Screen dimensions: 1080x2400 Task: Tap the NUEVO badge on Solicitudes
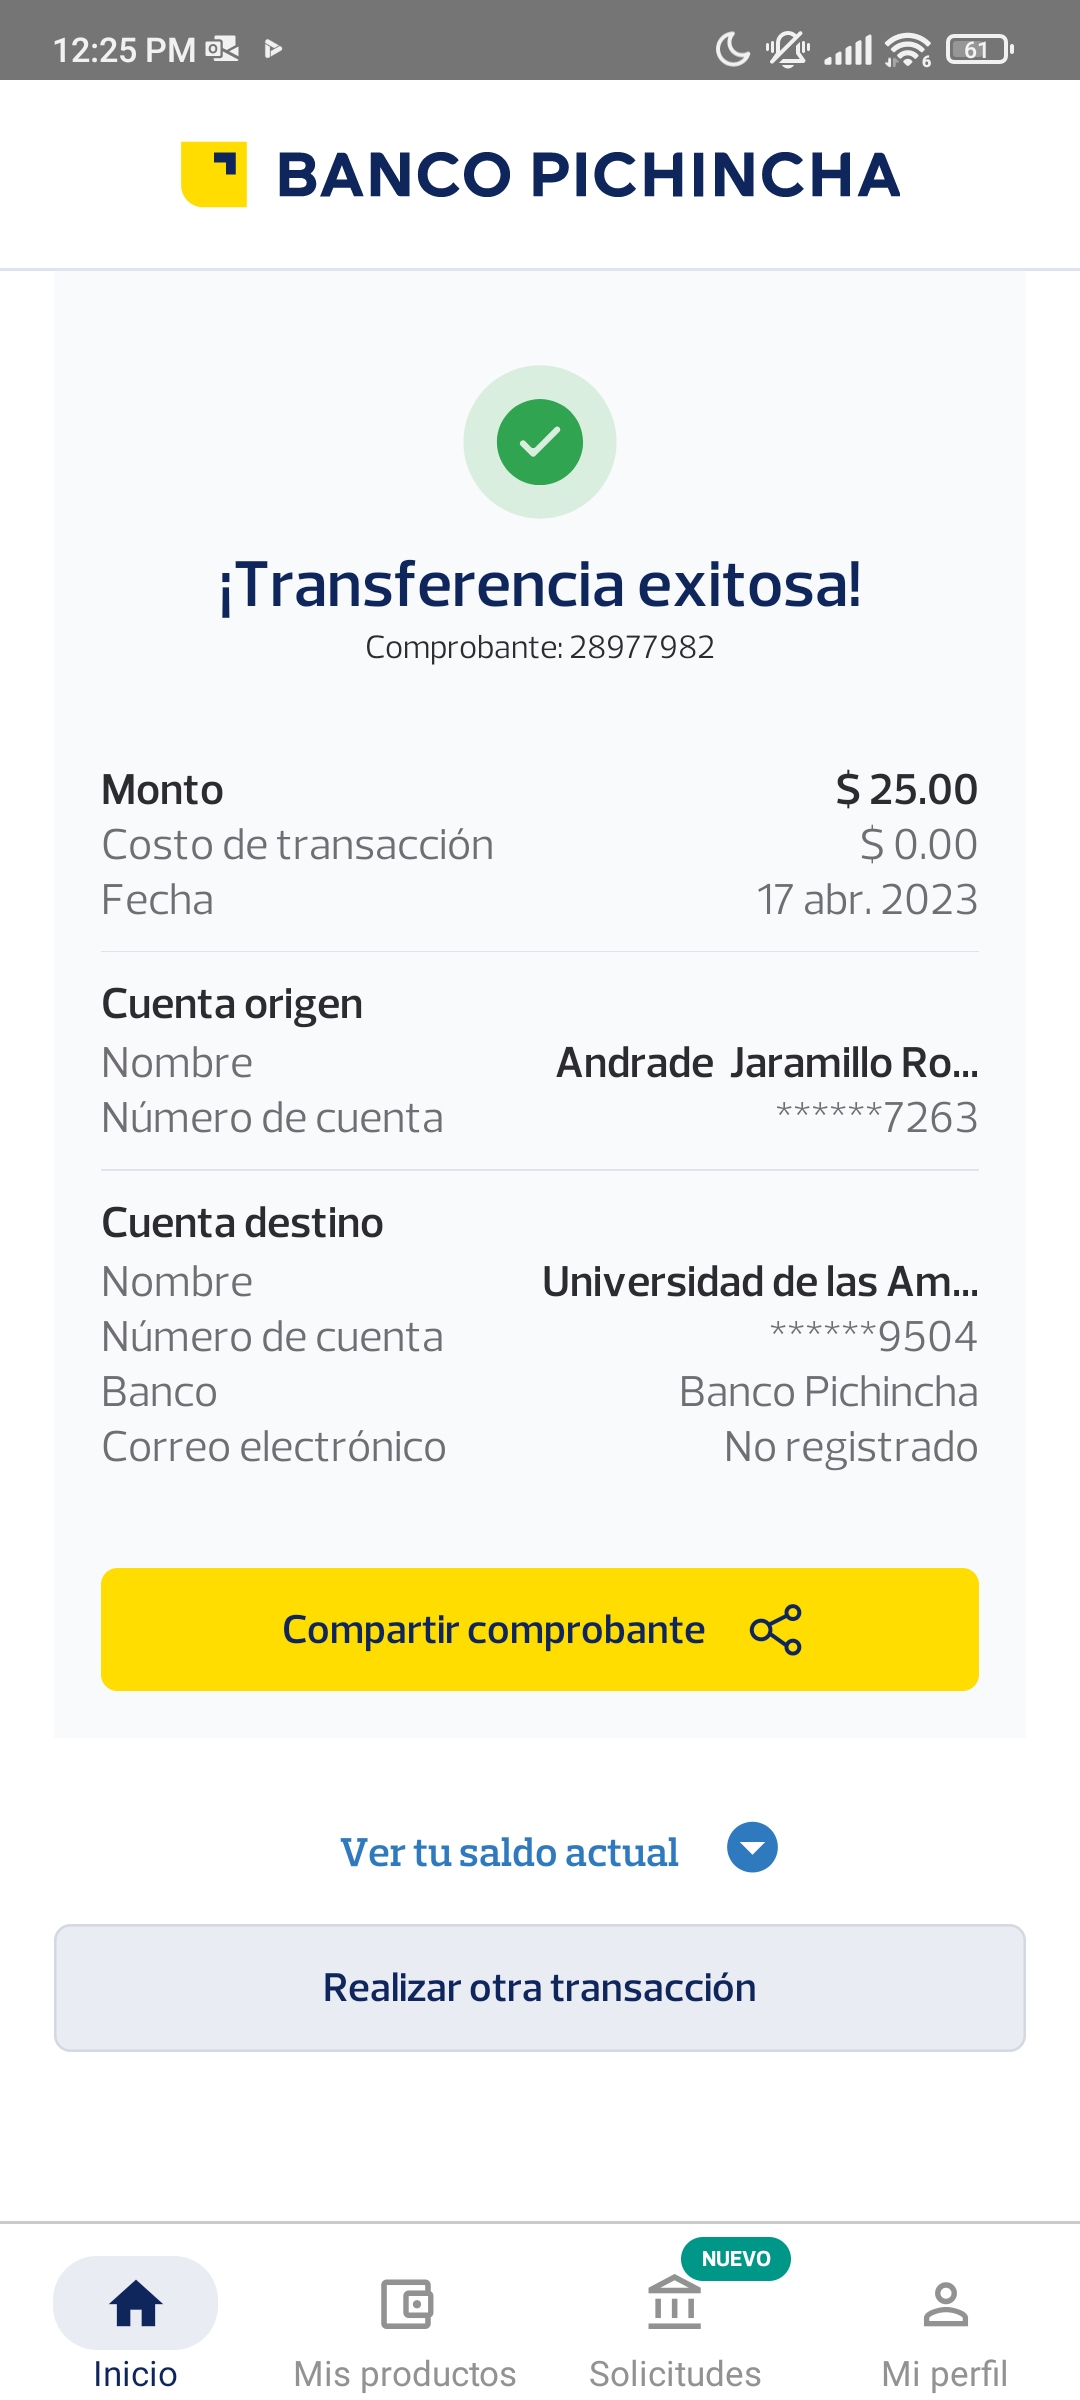tap(736, 2259)
